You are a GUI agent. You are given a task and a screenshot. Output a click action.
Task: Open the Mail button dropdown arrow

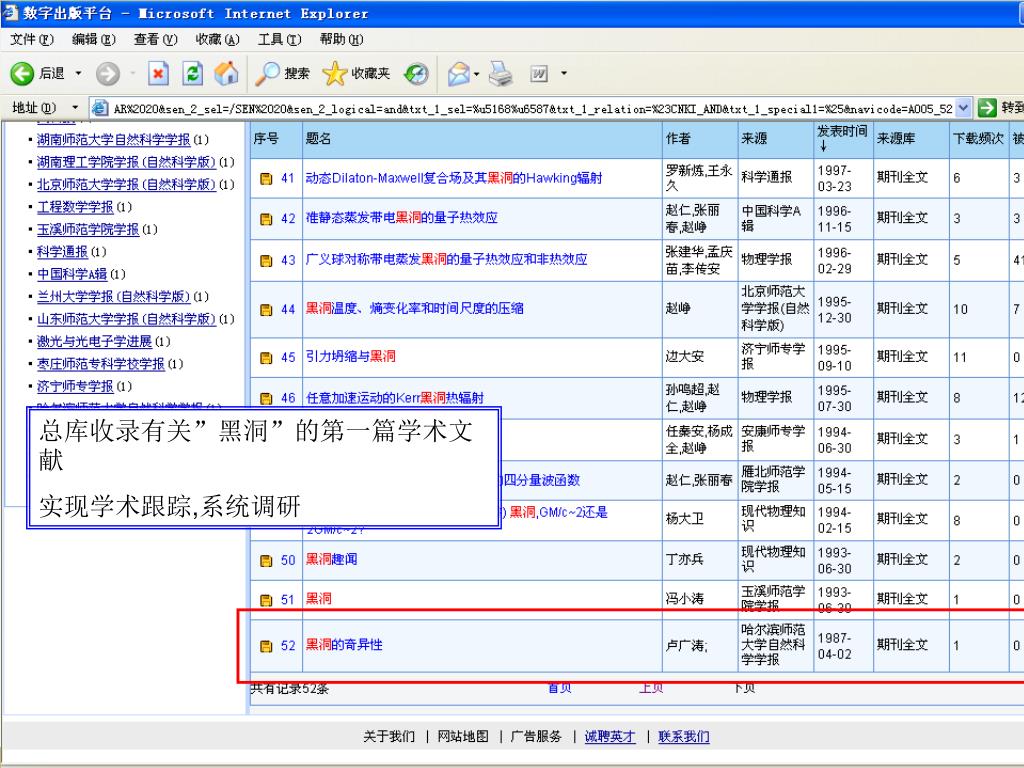coord(476,74)
